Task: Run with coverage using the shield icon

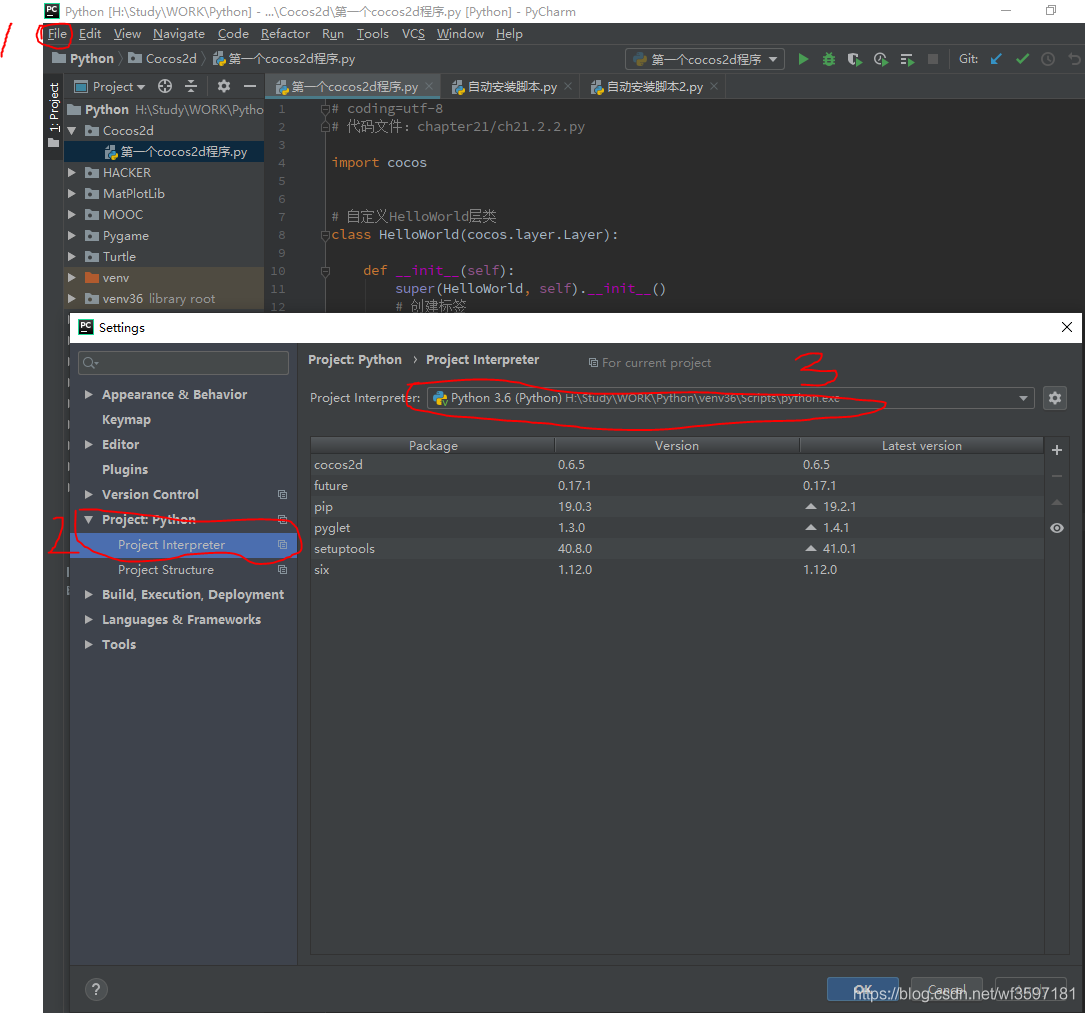Action: point(855,60)
